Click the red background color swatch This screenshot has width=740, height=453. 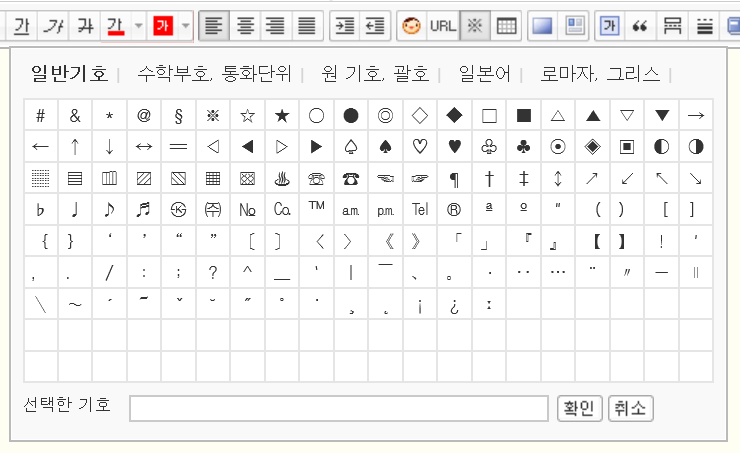coord(163,26)
